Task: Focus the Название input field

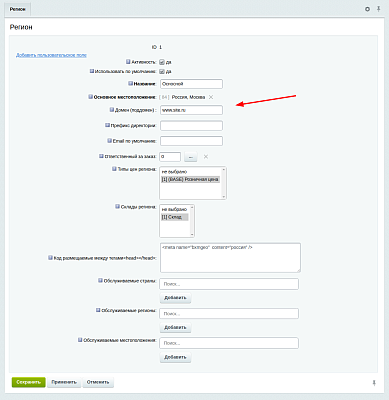Action: 191,84
